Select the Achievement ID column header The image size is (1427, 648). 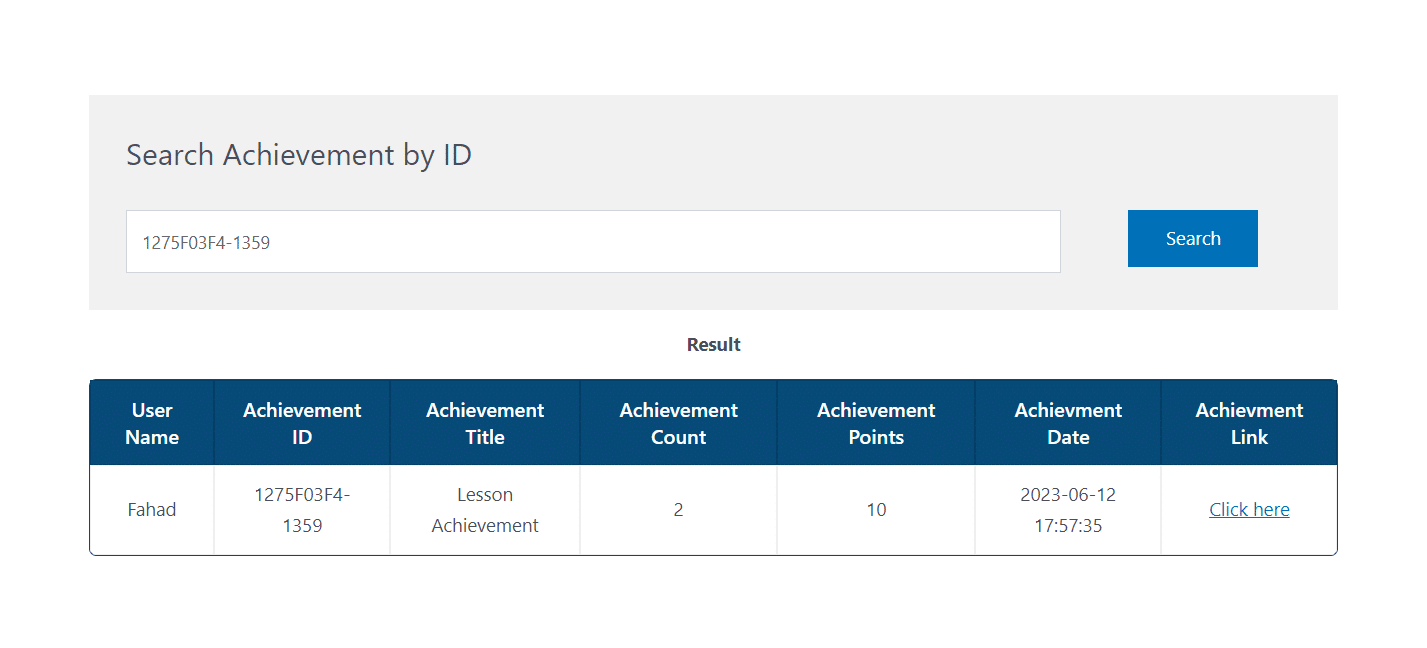302,423
